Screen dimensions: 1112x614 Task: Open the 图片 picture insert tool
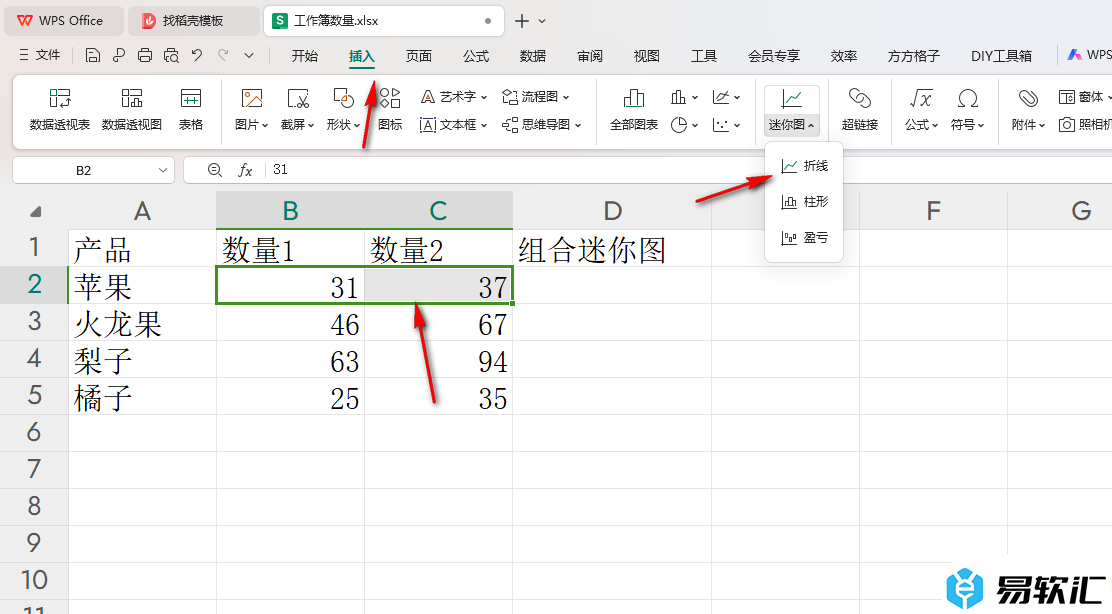pos(252,110)
